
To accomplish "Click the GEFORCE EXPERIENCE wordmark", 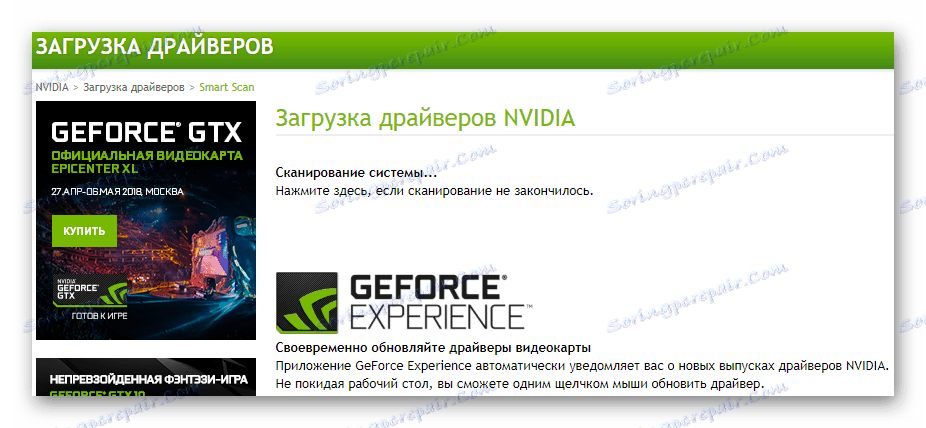I will click(x=441, y=302).
